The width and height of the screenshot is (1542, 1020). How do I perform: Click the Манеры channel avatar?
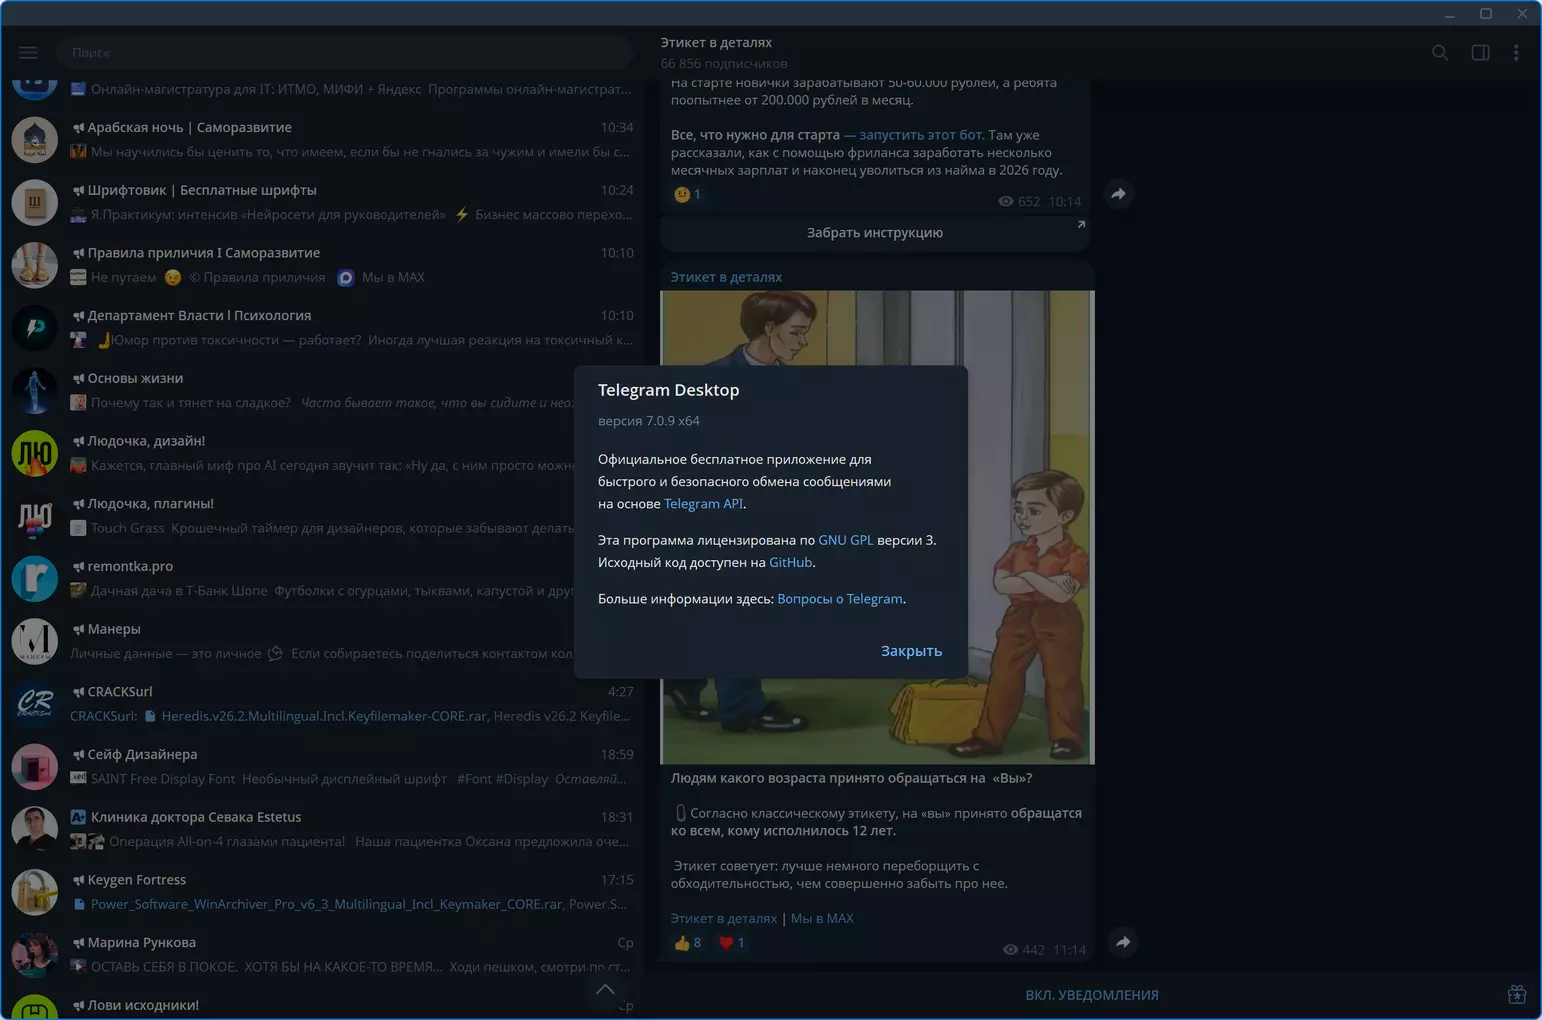pos(35,641)
